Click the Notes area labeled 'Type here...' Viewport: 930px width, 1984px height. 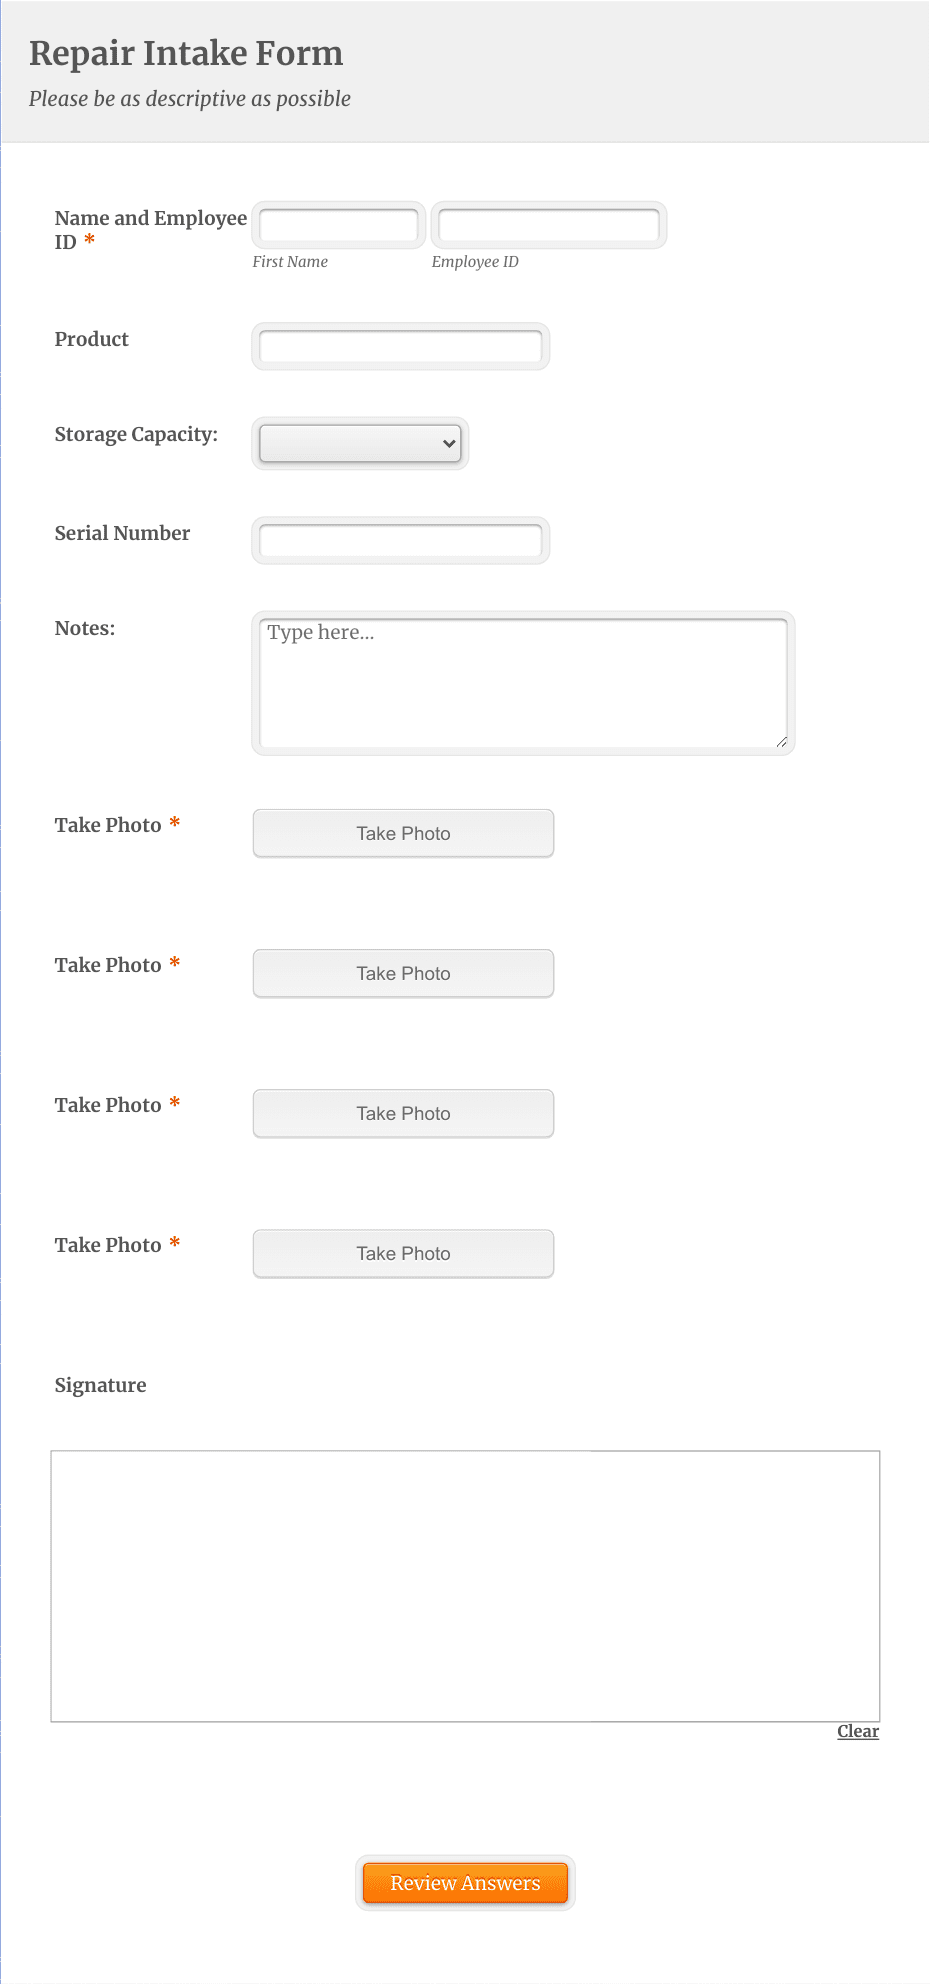coord(522,681)
